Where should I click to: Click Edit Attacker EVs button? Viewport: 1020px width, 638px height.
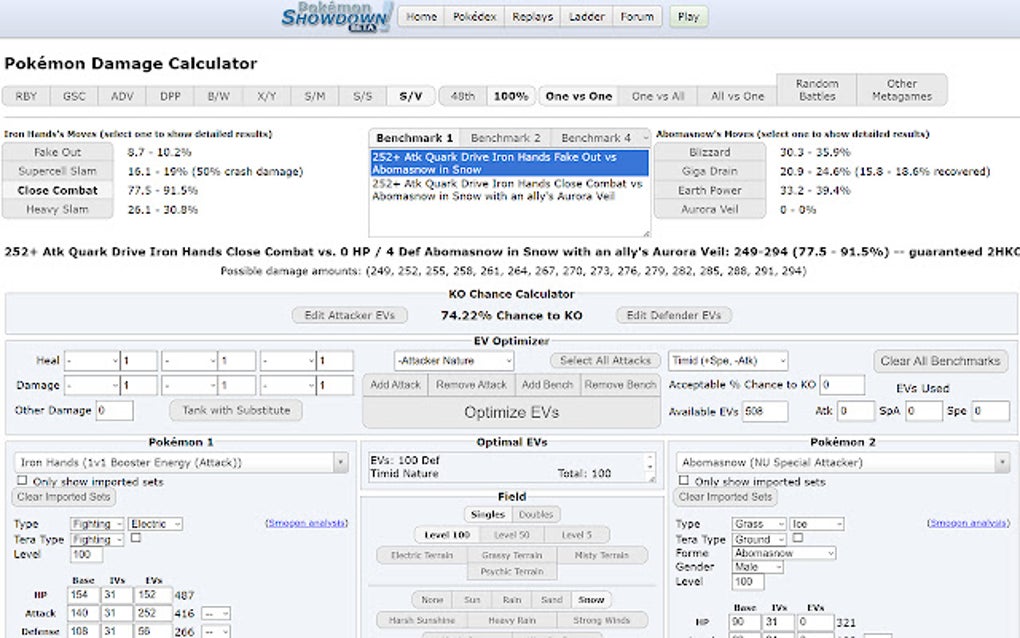[x=349, y=315]
